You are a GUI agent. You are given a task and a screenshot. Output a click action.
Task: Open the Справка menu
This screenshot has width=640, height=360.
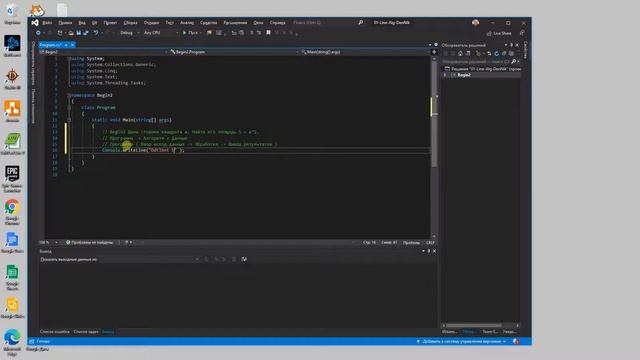click(278, 23)
